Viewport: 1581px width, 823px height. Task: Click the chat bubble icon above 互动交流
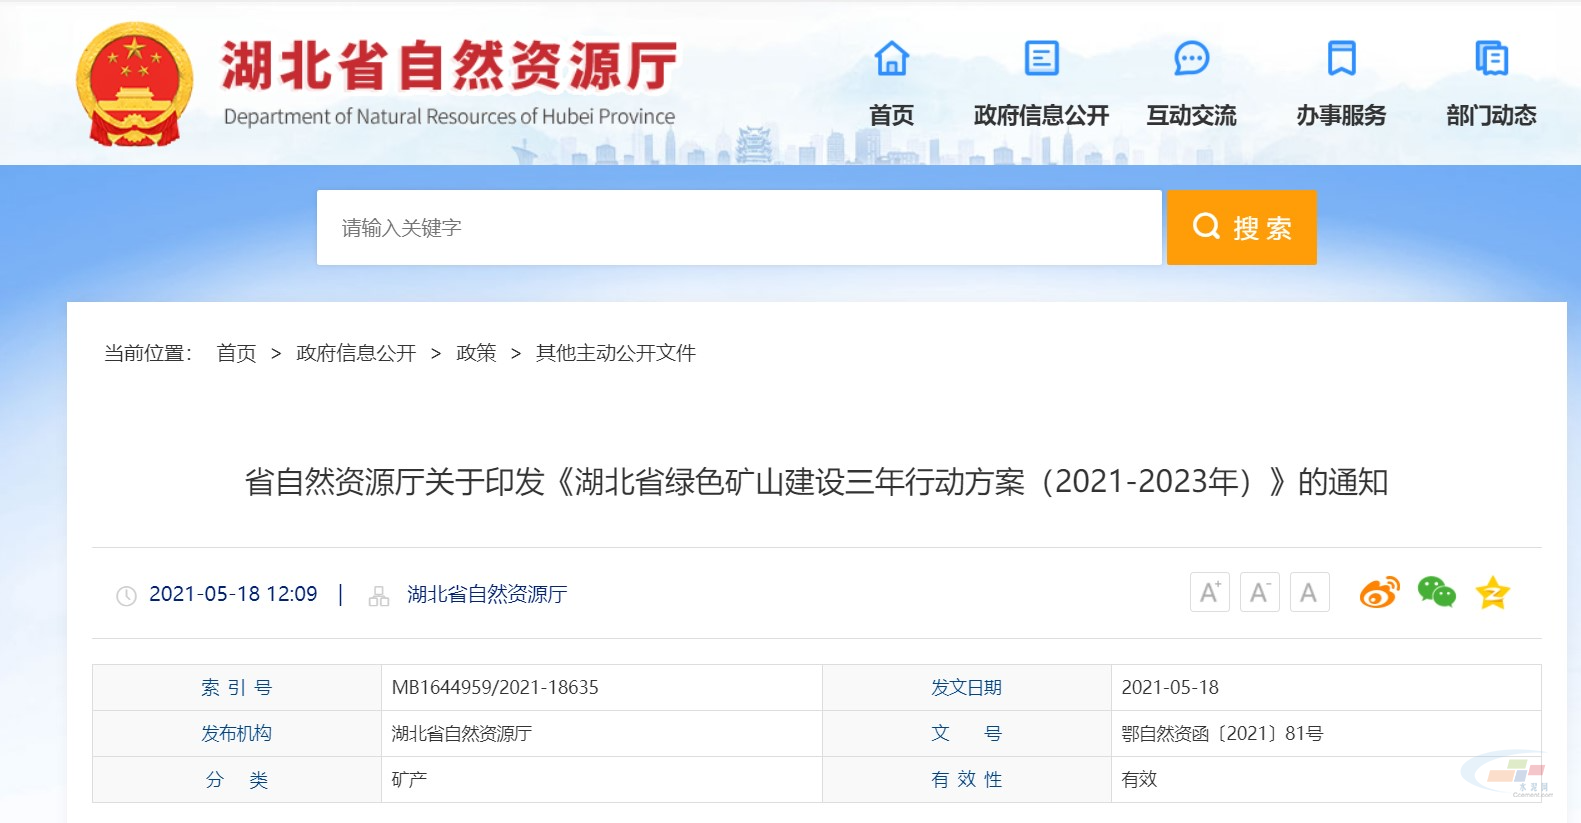(1191, 59)
